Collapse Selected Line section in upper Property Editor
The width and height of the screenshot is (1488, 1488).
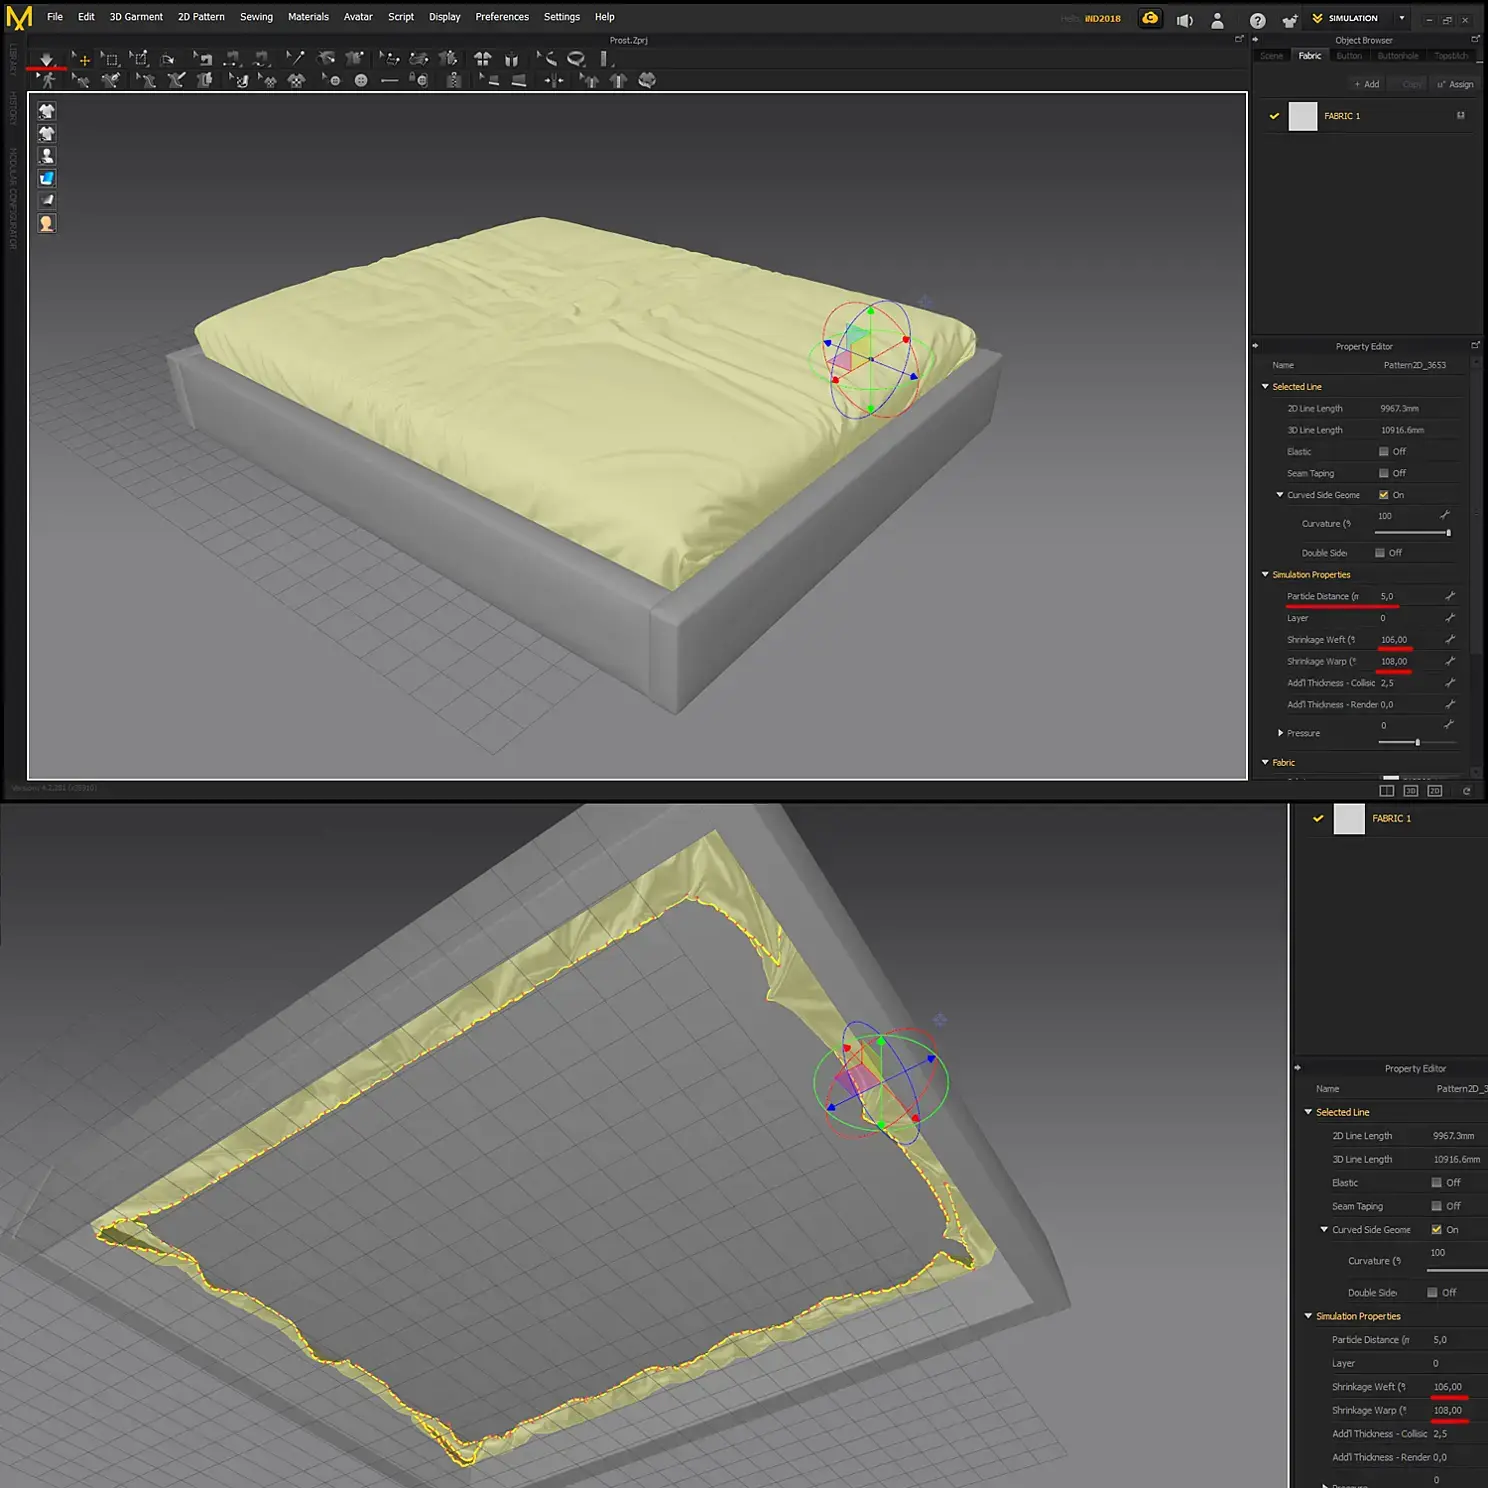[1265, 387]
